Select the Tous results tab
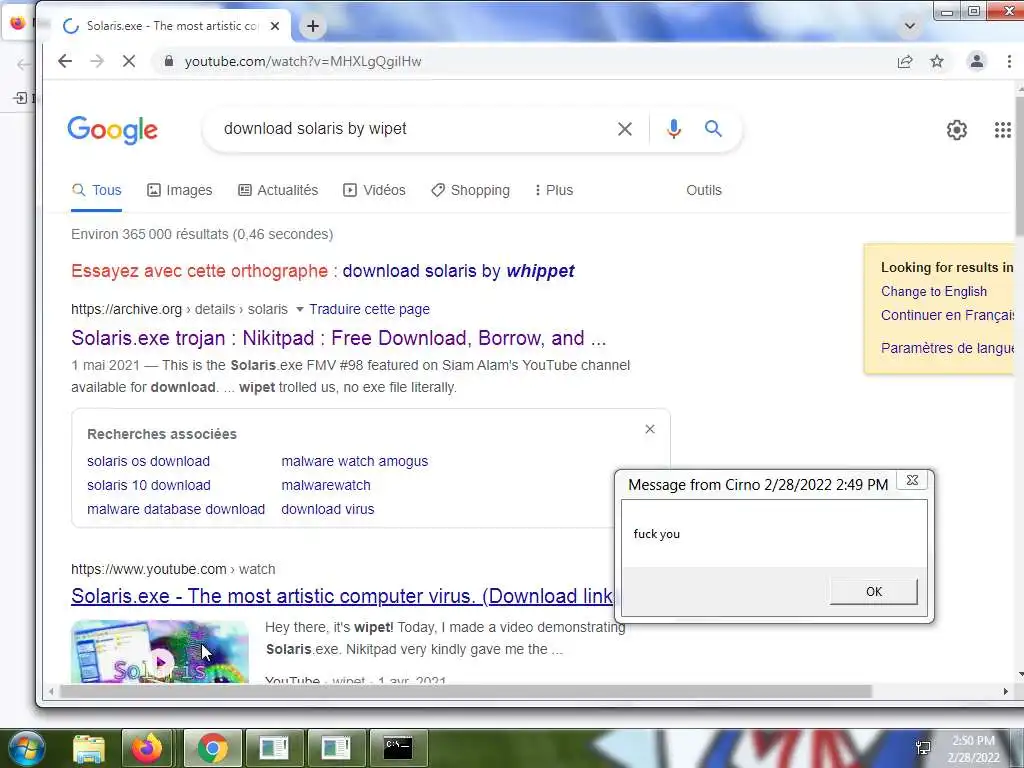Screen dimensions: 1024x768 tap(97, 190)
